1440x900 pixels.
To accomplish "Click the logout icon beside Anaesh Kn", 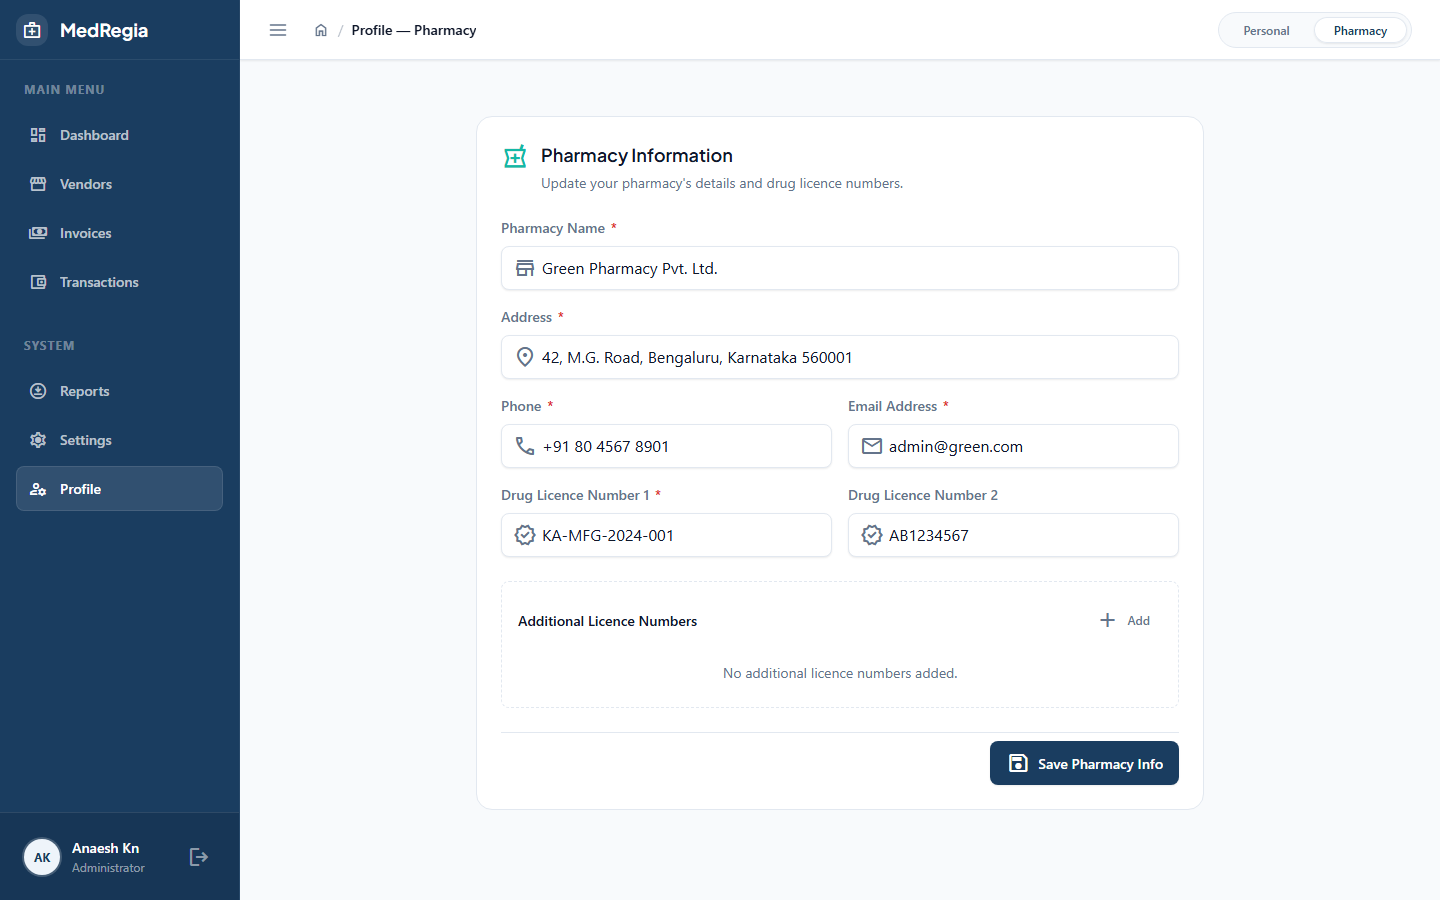I will point(199,857).
